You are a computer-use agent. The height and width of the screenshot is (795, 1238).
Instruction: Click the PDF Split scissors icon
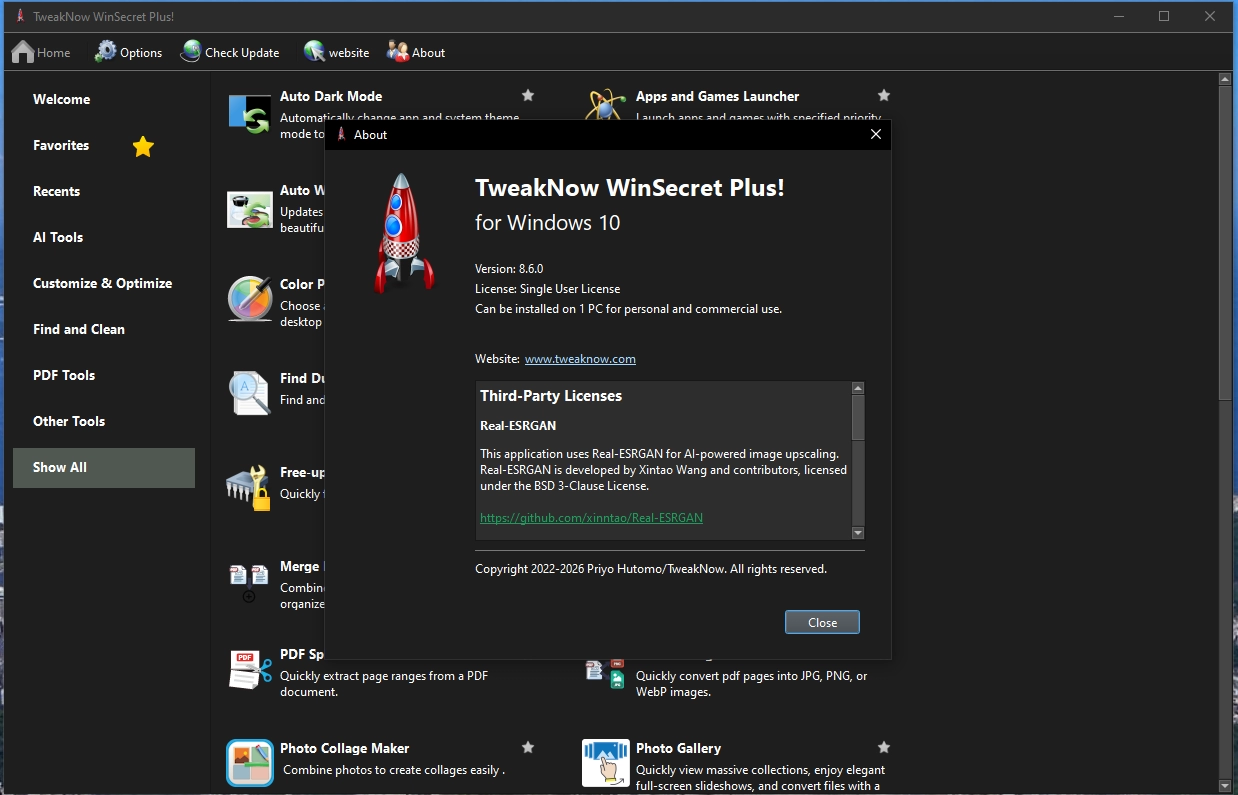(250, 670)
